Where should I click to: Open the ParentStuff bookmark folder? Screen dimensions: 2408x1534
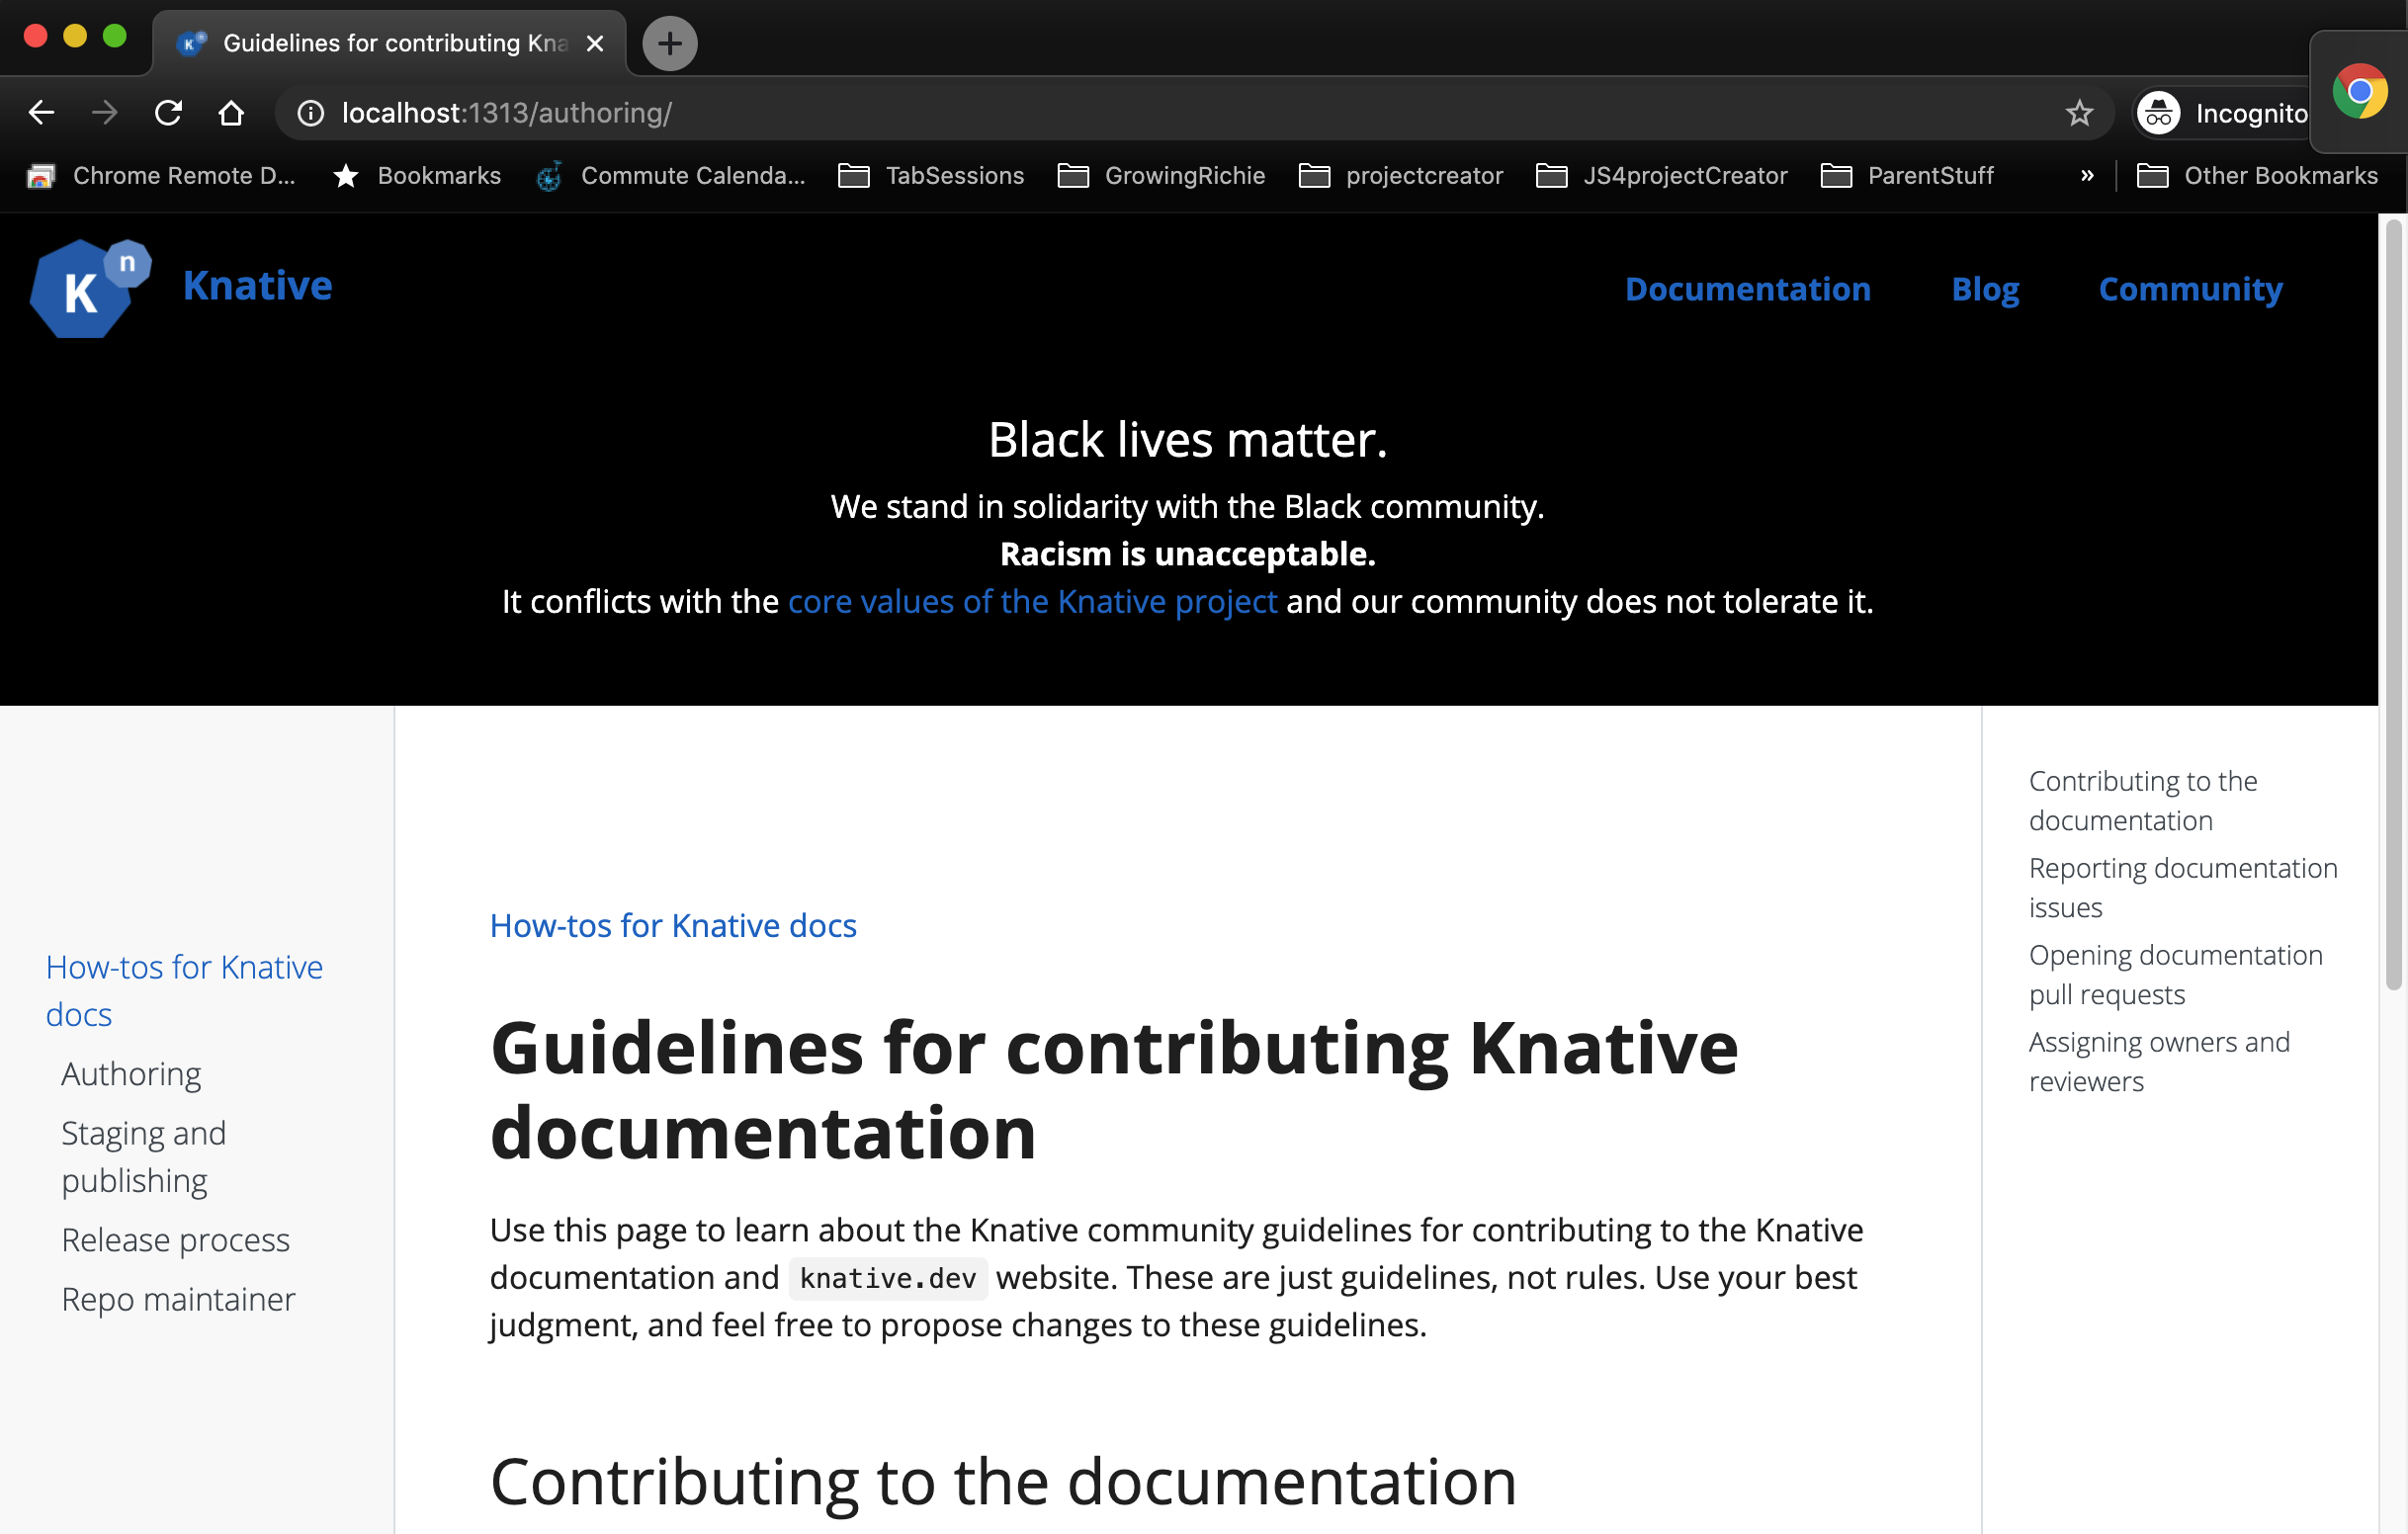(1907, 176)
